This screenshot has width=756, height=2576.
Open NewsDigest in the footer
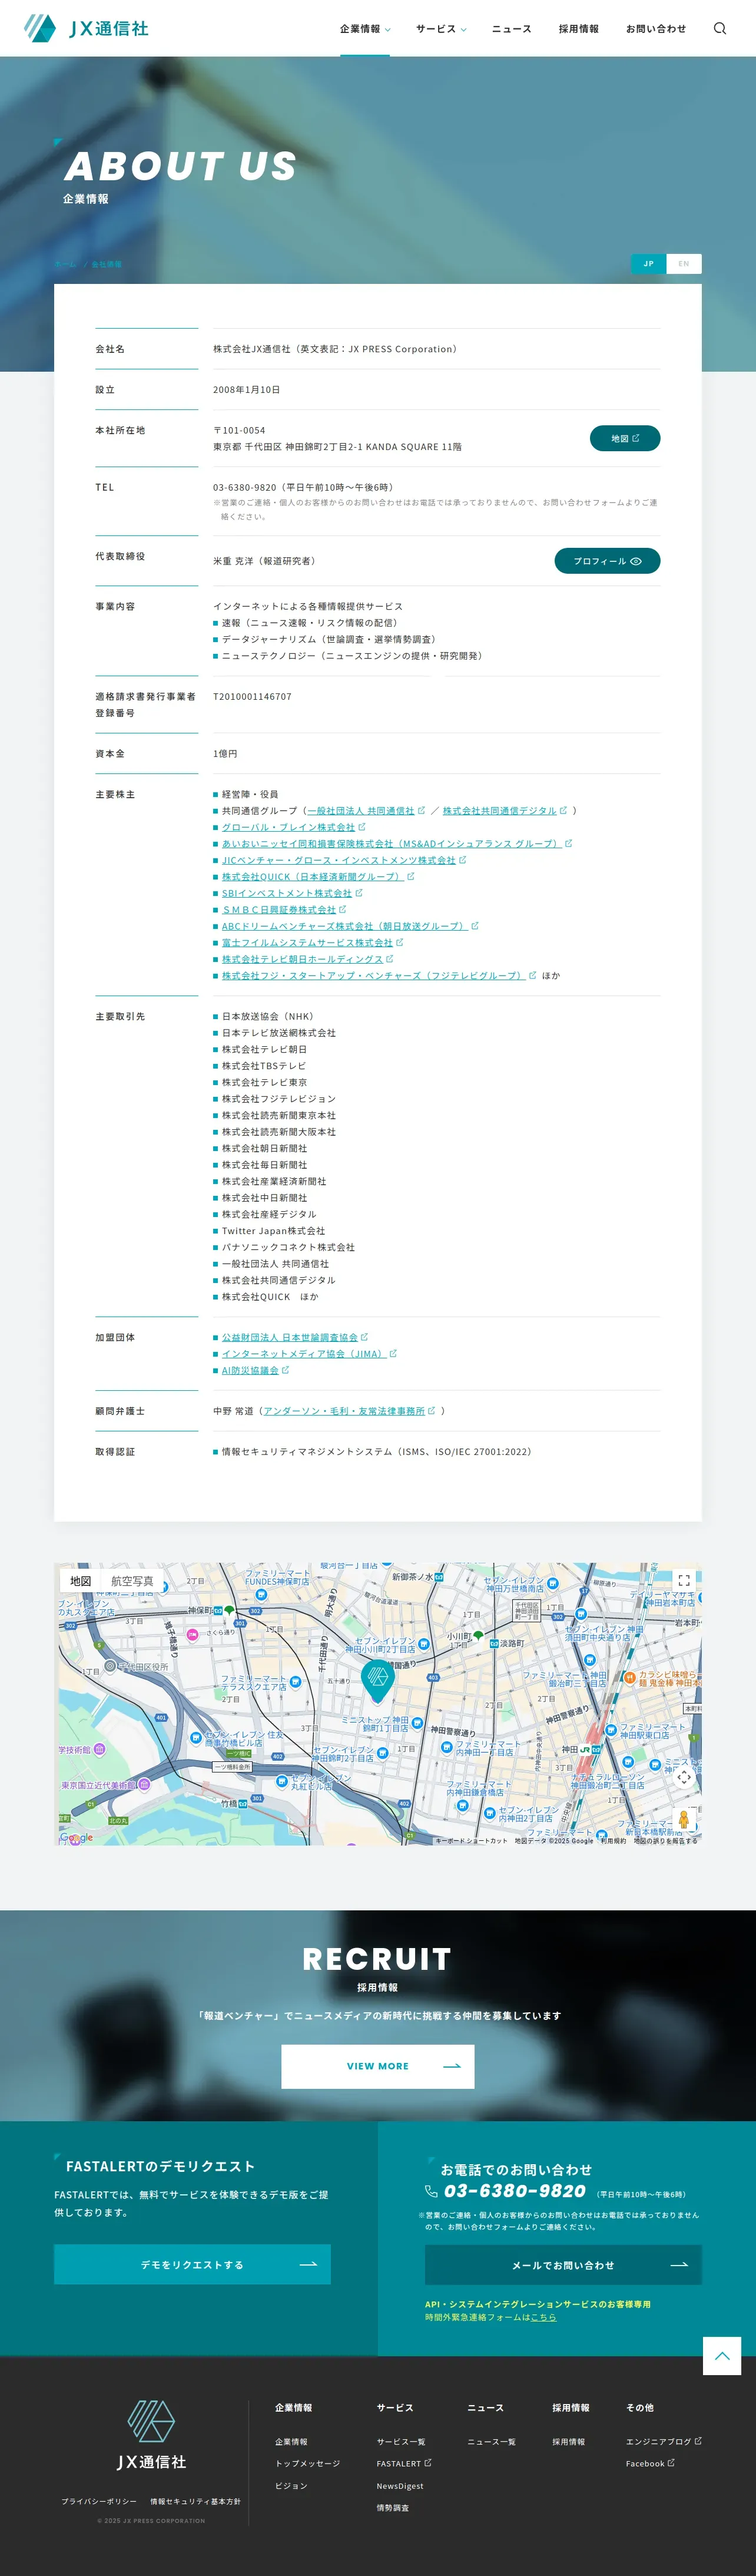pos(400,2485)
